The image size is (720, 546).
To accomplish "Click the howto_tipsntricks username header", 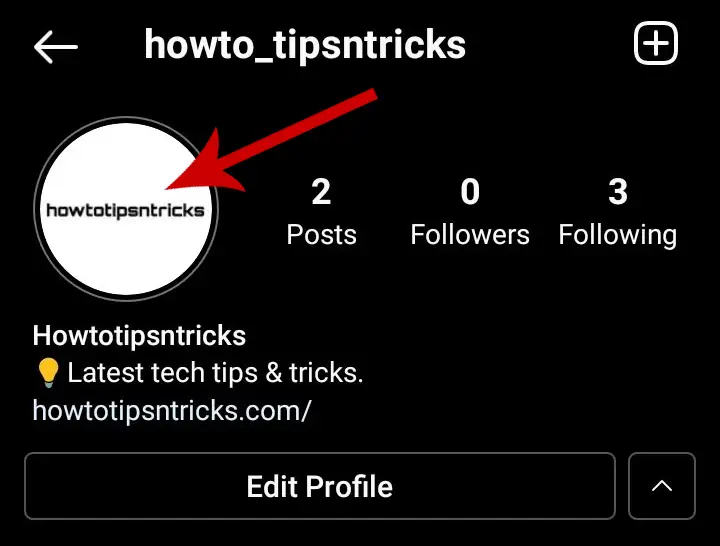I will pyautogui.click(x=305, y=45).
